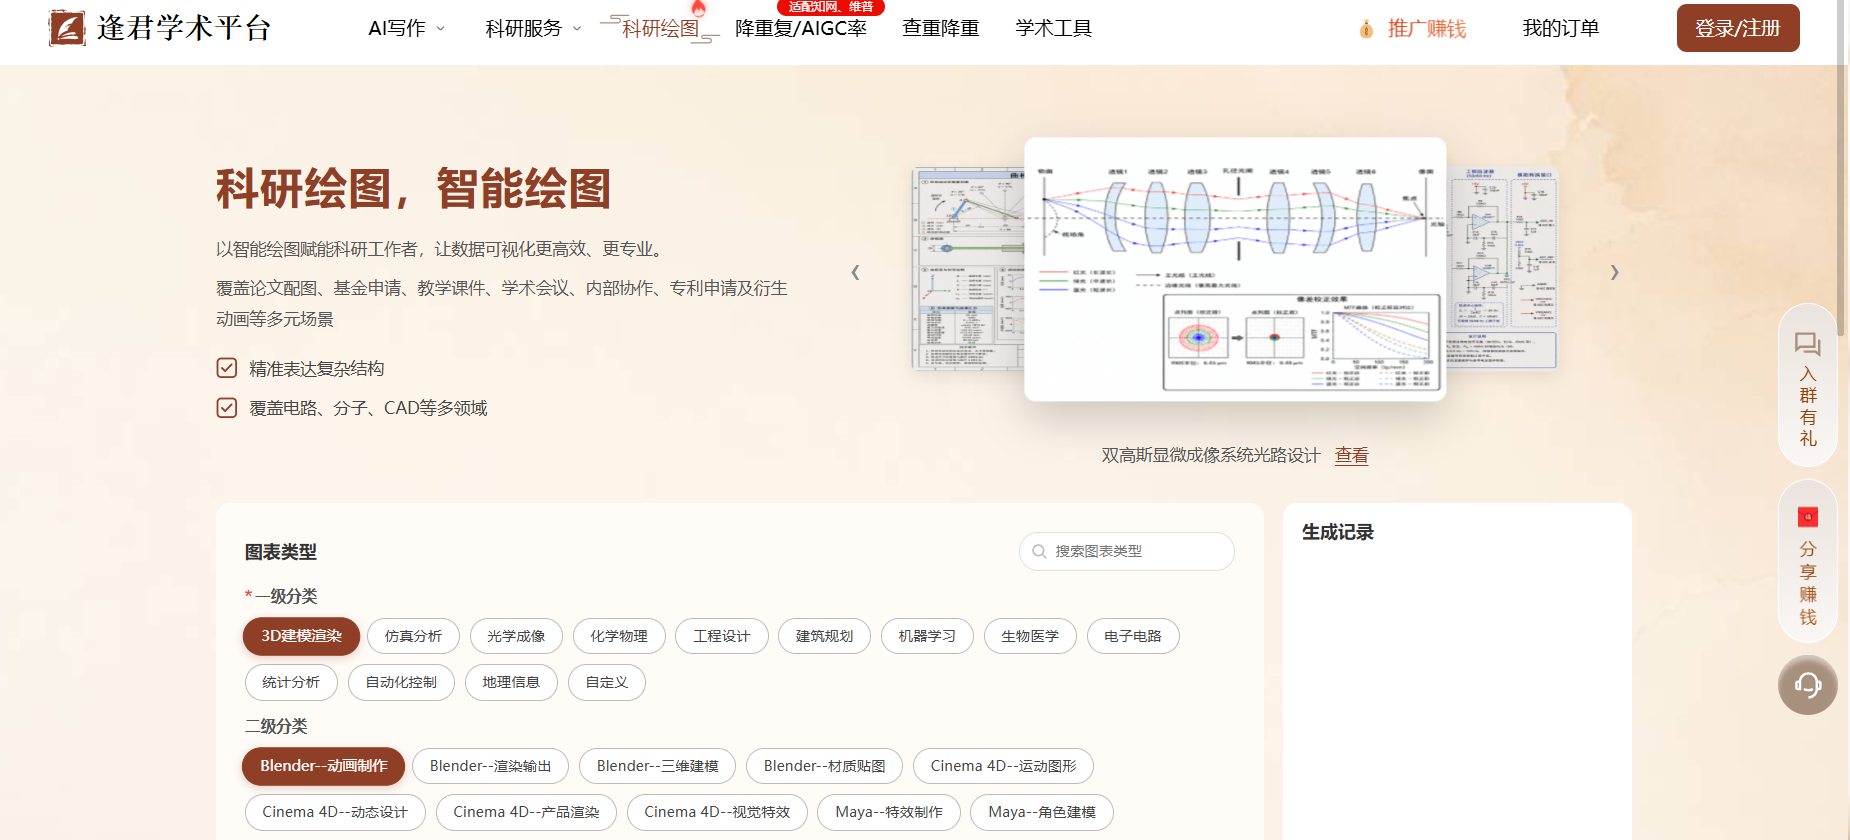This screenshot has width=1850, height=840.
Task: Click the 生成记录 panel heading
Action: (1338, 532)
